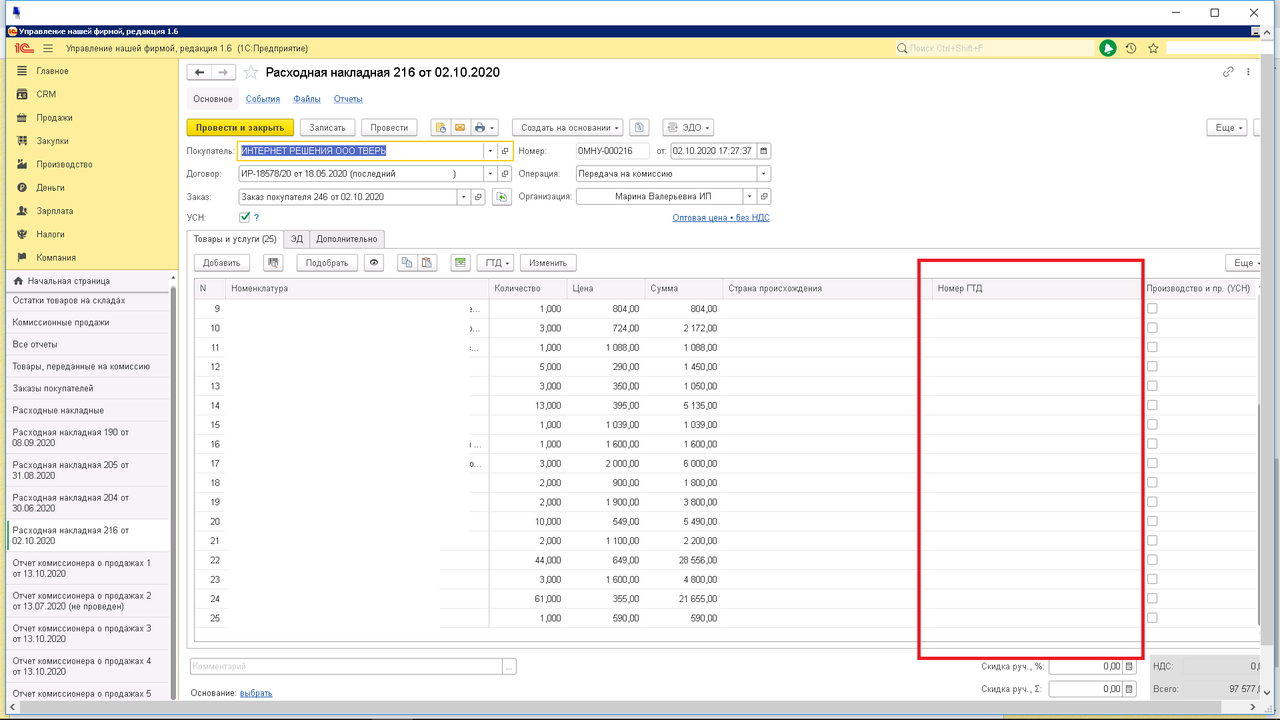This screenshot has width=1280, height=720.
Task: Open Организация record with open icon
Action: (x=764, y=196)
